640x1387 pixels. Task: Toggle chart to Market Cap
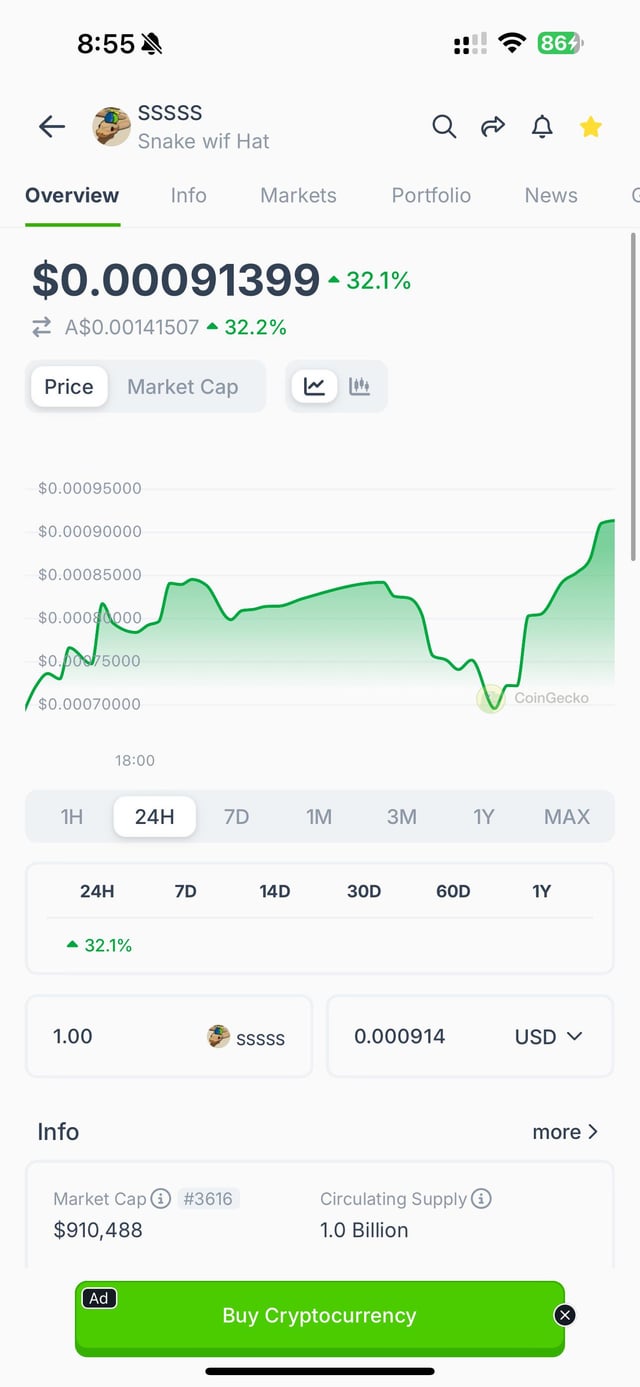click(x=182, y=387)
